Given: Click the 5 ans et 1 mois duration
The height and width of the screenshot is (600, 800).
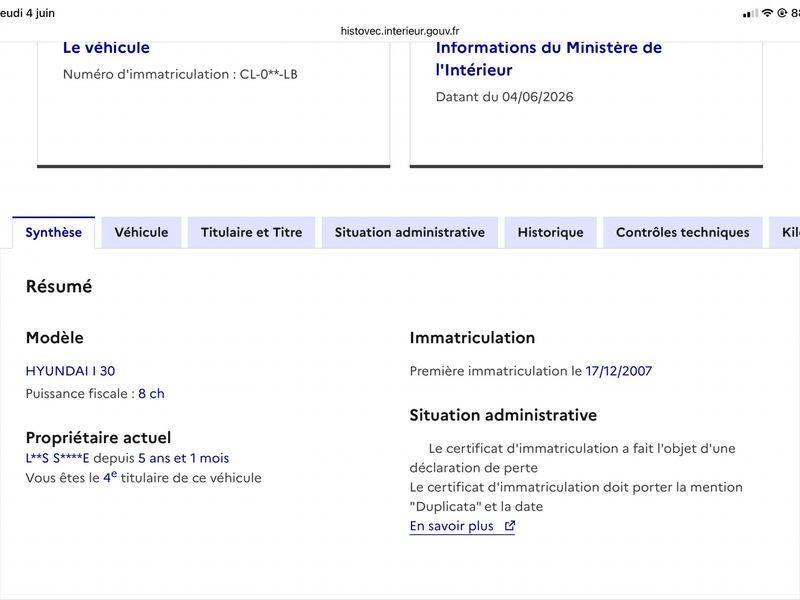Looking at the screenshot, I should (184, 458).
